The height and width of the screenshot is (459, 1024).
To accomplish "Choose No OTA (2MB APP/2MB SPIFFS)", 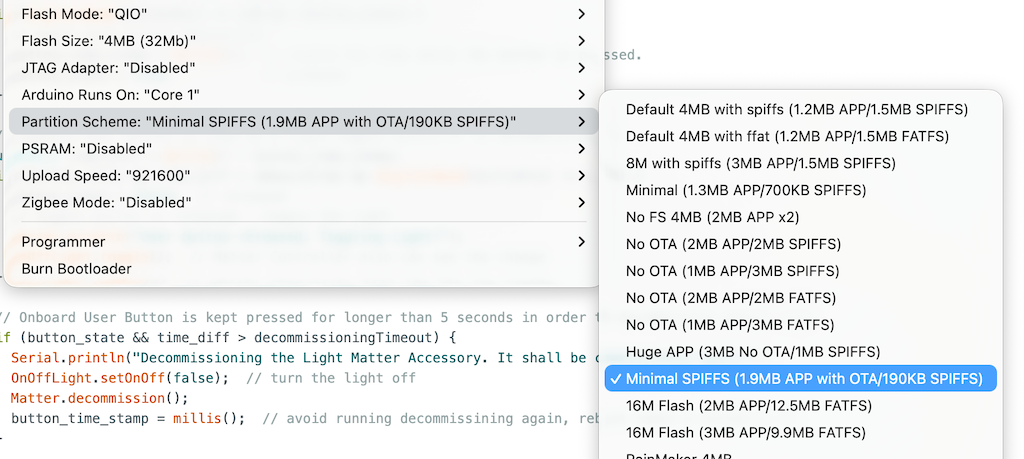I will (733, 244).
